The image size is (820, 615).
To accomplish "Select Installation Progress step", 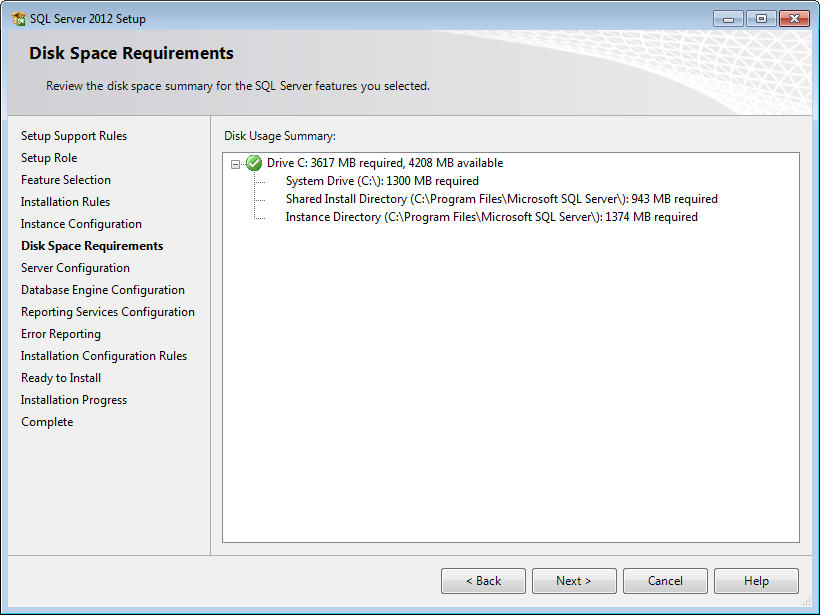I will (x=74, y=400).
